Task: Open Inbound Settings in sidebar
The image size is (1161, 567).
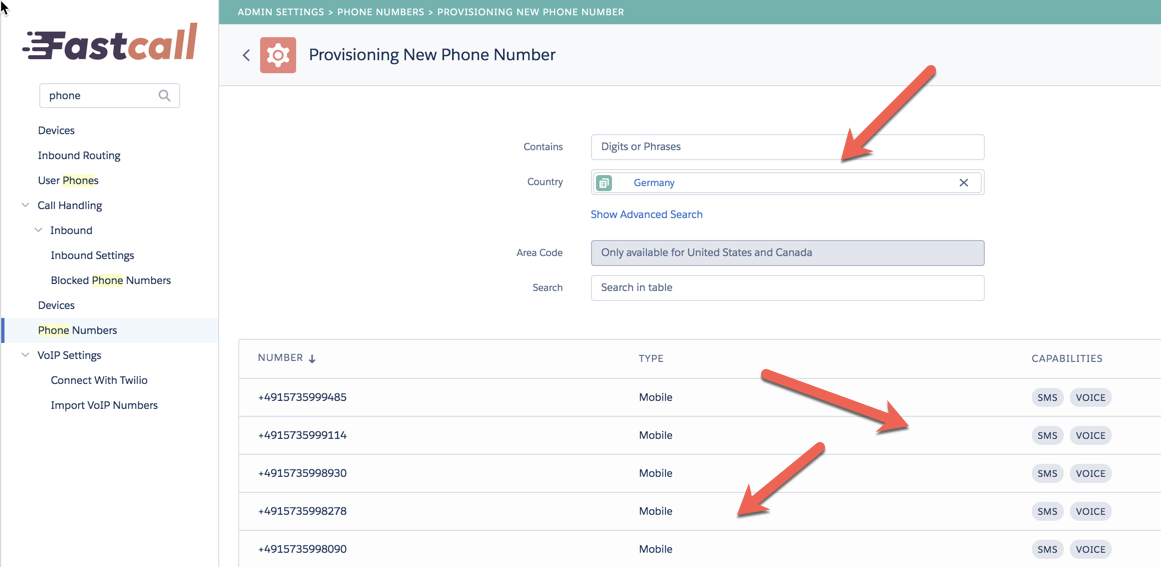Action: point(93,255)
